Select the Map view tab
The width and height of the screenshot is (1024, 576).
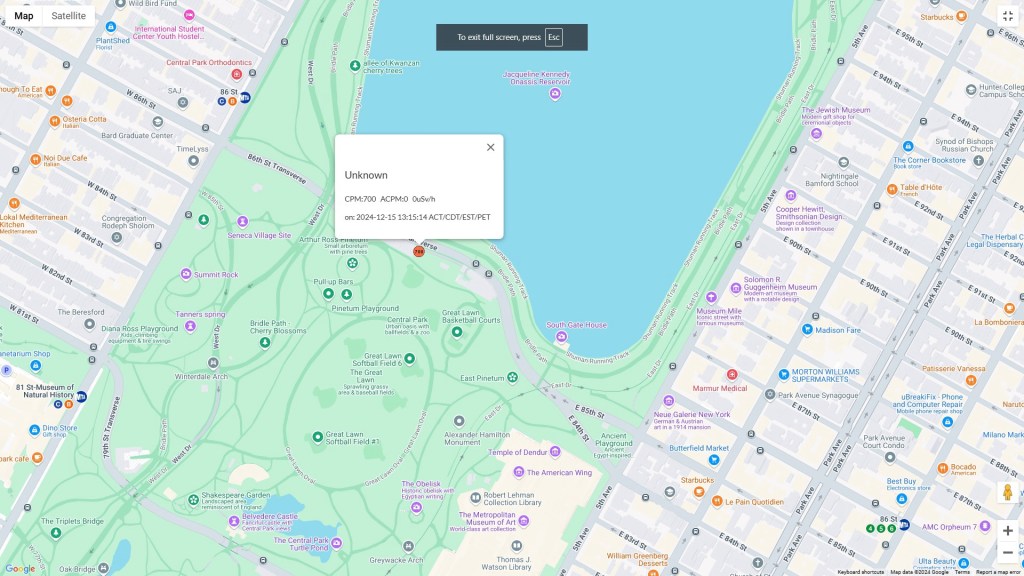[x=23, y=16]
